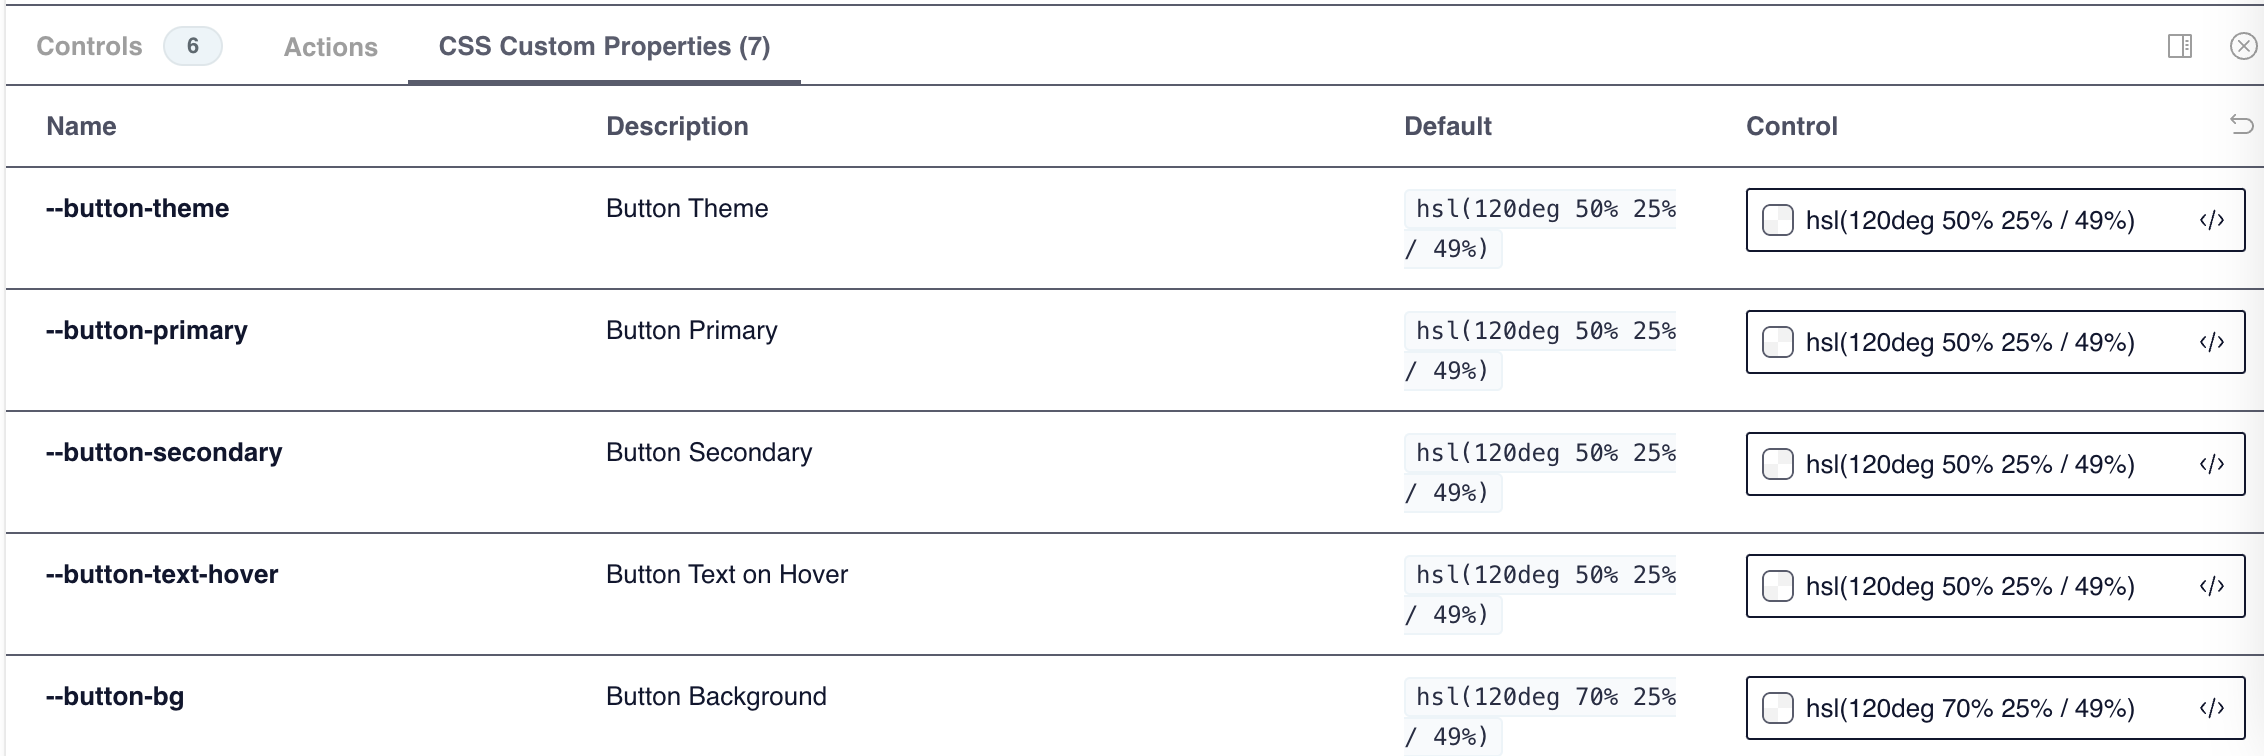This screenshot has height=756, width=2264.
Task: Click the Controls count badge 6
Action: pos(193,46)
